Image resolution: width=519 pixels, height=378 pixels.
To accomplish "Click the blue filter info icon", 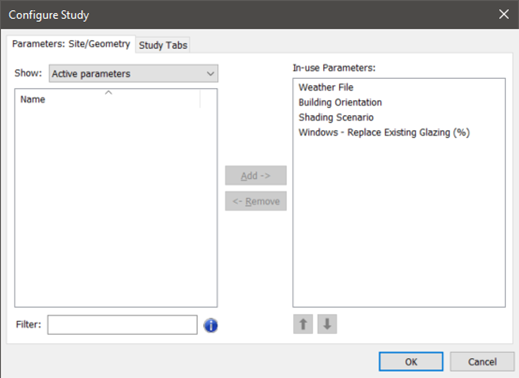I will point(211,325).
